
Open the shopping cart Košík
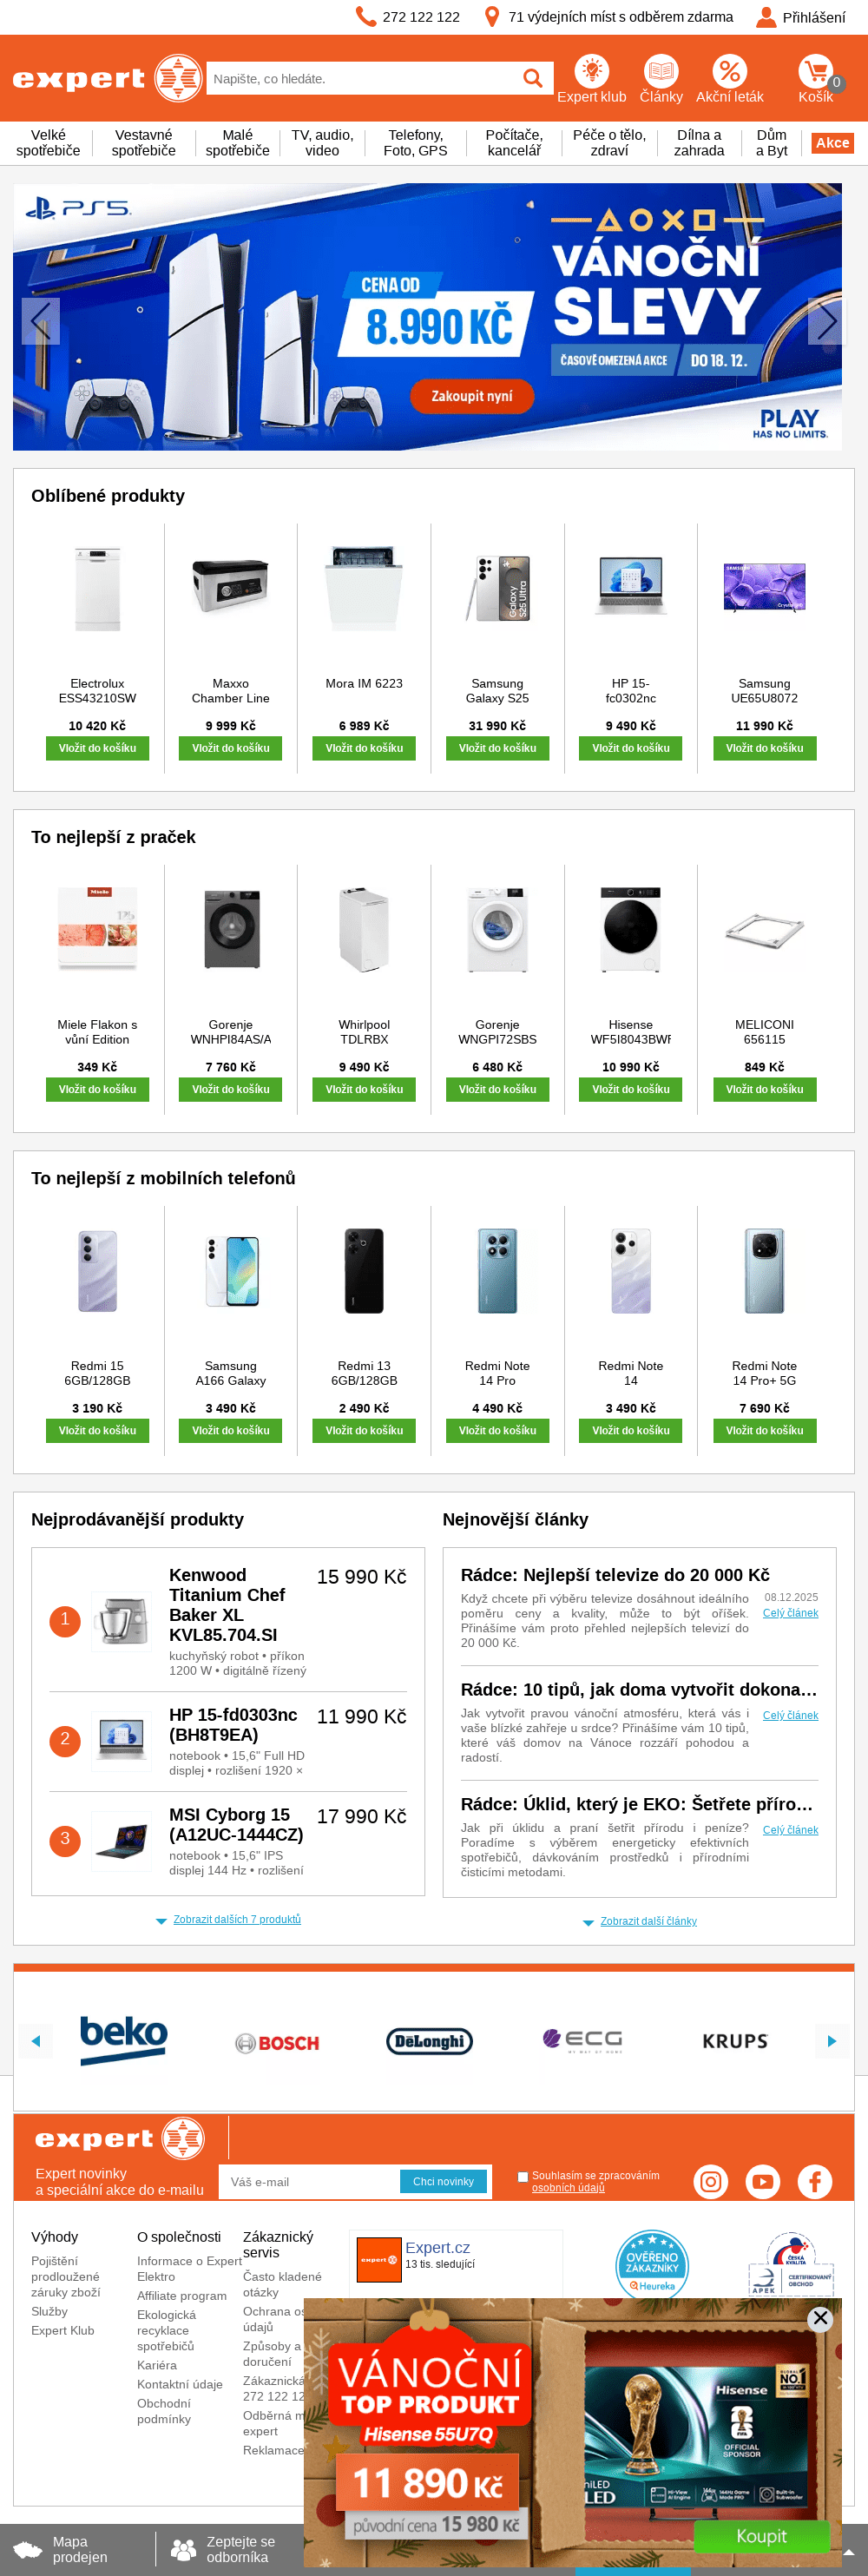(x=816, y=74)
